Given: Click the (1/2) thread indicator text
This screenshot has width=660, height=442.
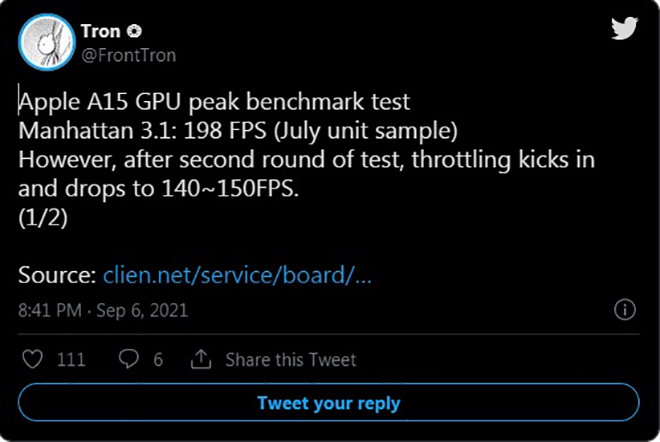Looking at the screenshot, I should click(x=43, y=218).
